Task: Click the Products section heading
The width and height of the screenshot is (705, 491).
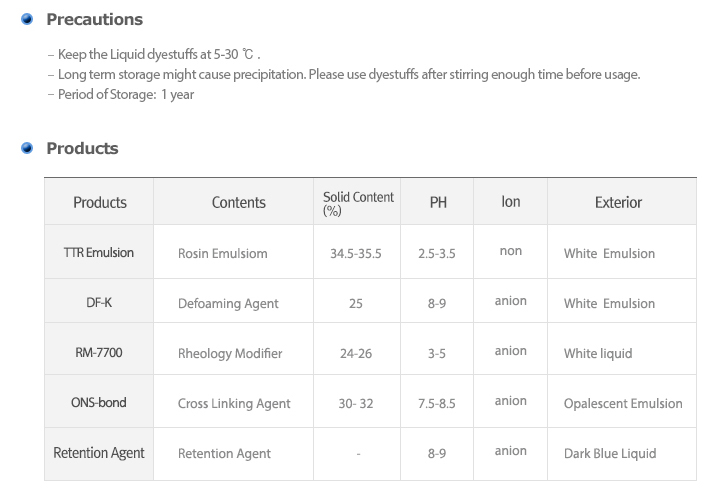Action: [x=82, y=148]
